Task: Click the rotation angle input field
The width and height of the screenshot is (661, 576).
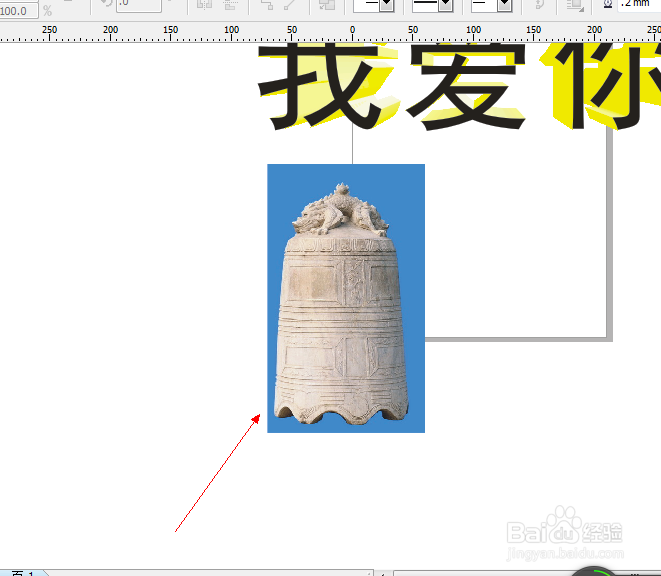Action: 139,5
